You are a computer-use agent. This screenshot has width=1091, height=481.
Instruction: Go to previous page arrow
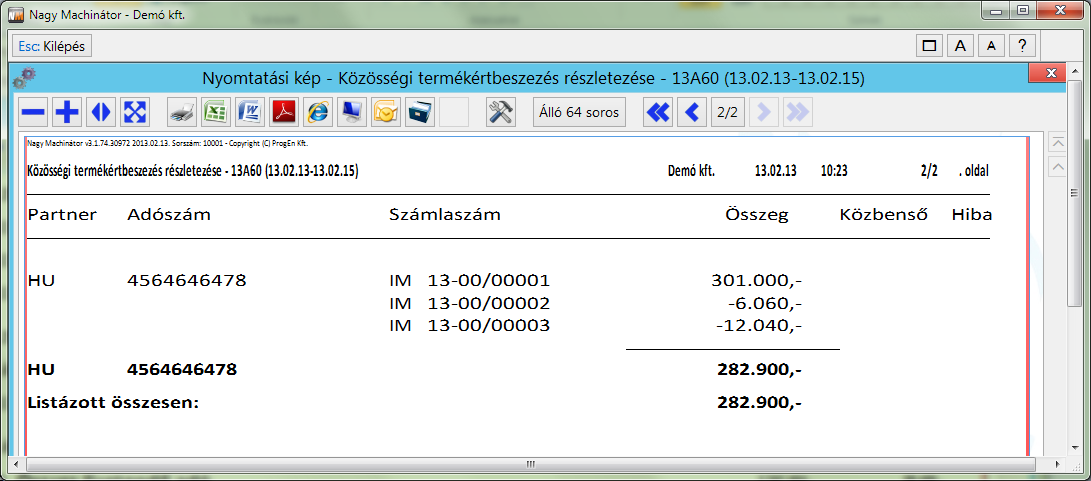[692, 112]
